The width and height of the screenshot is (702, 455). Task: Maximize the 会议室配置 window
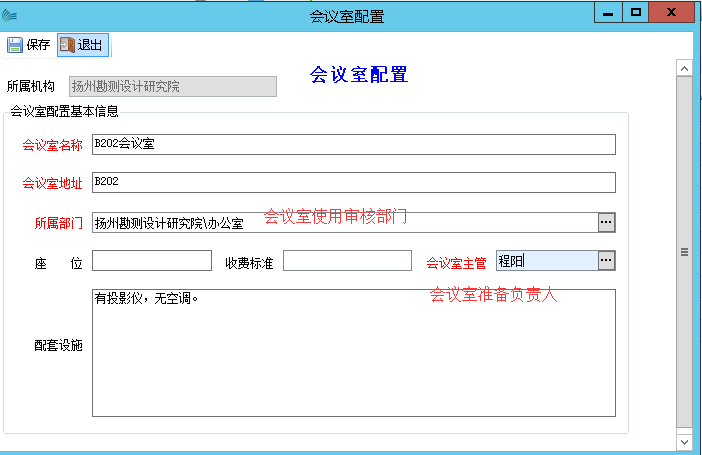(x=636, y=13)
